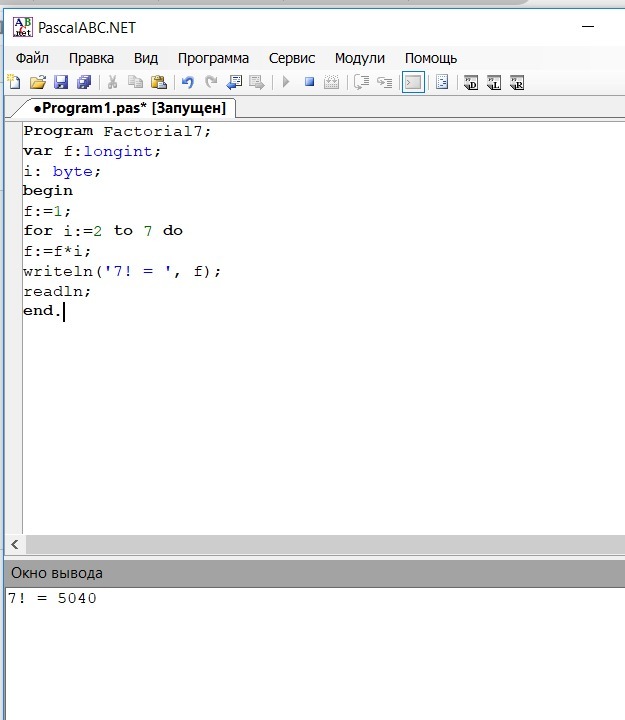Open the Помощь menu
Screen dimensions: 625x720
[x=431, y=58]
